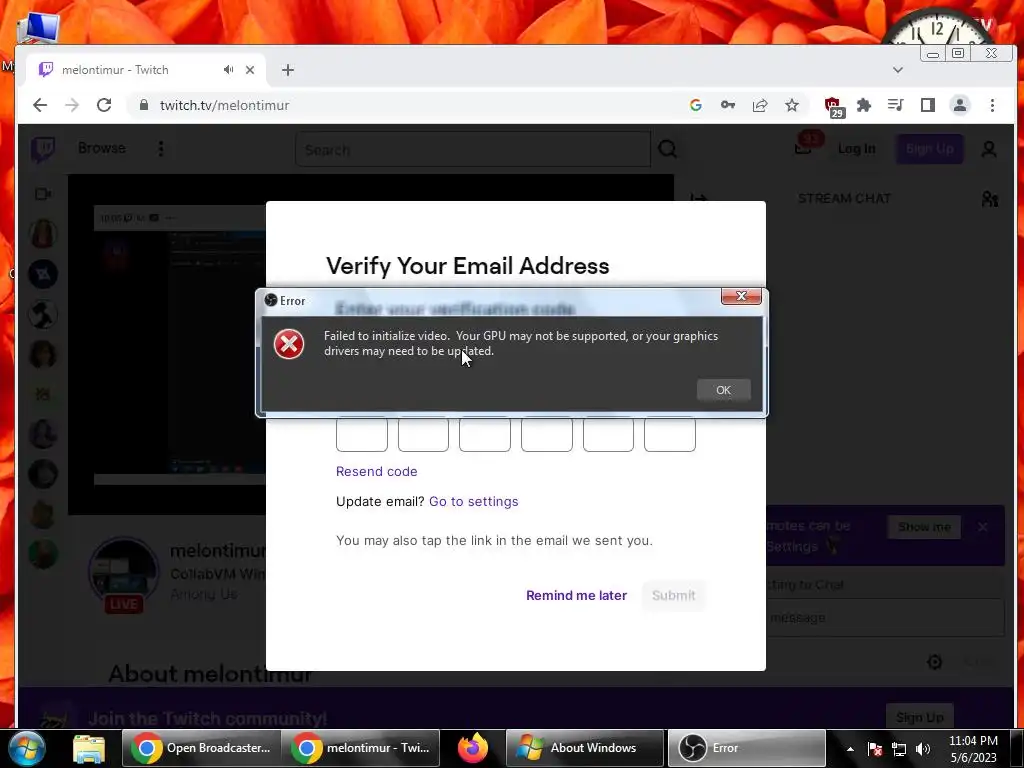The width and height of the screenshot is (1024, 768).
Task: Open the Chrome profile avatar
Action: coord(959,105)
